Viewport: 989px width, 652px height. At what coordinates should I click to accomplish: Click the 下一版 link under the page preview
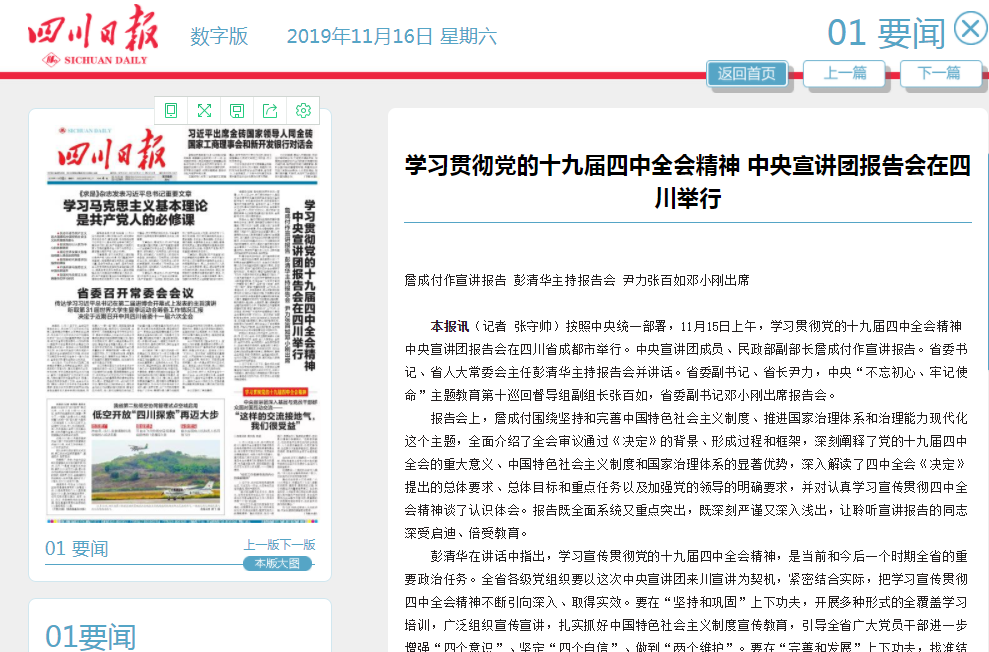coord(298,545)
